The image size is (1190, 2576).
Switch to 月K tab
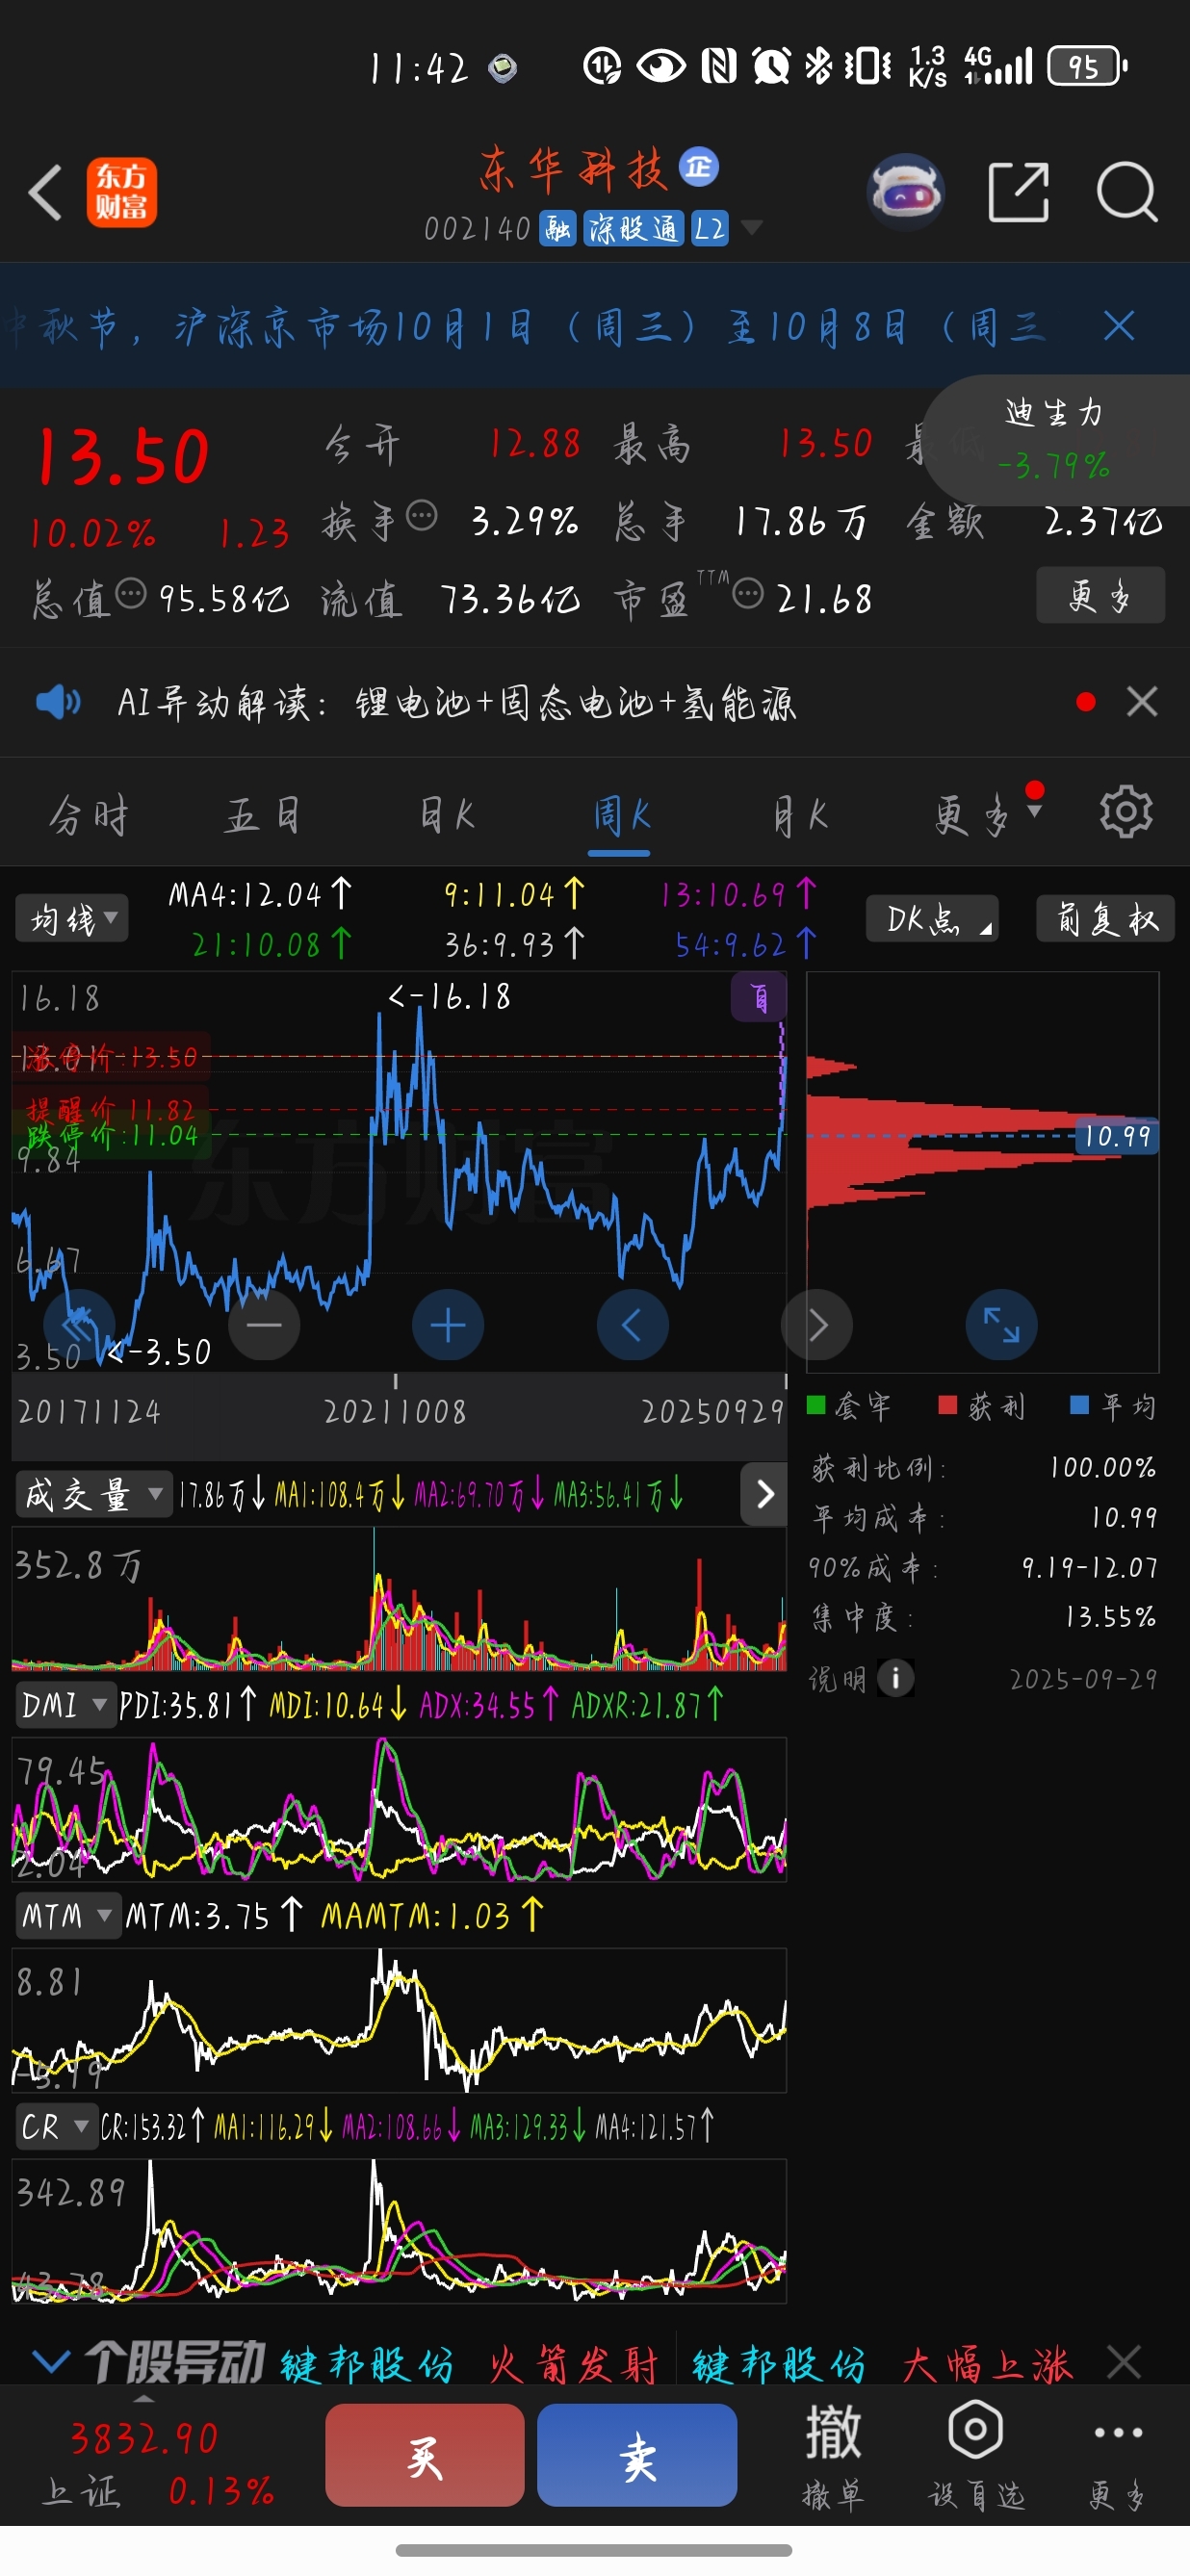click(x=800, y=815)
